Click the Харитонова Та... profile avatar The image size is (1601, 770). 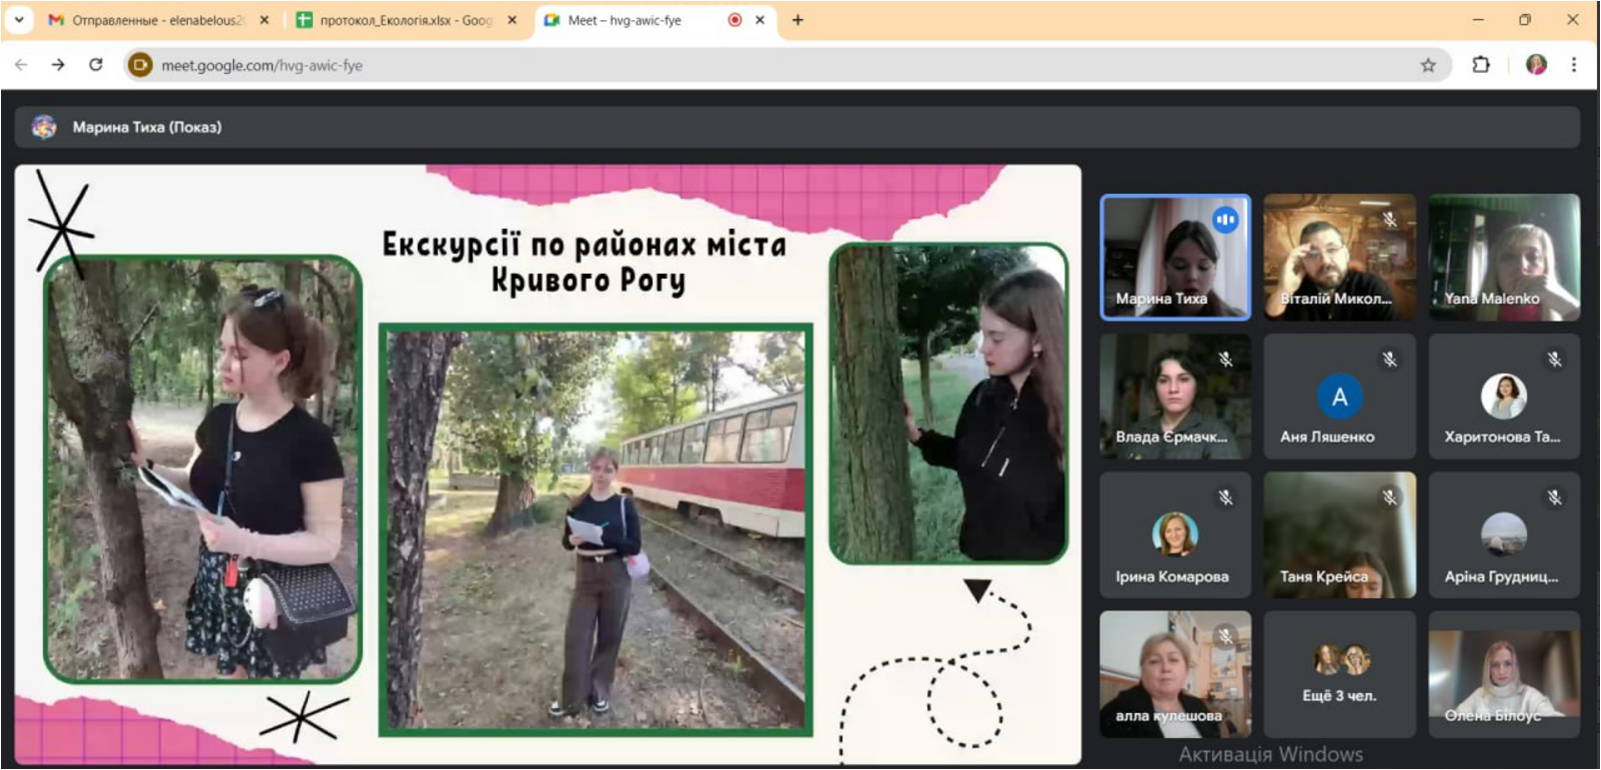point(1504,396)
